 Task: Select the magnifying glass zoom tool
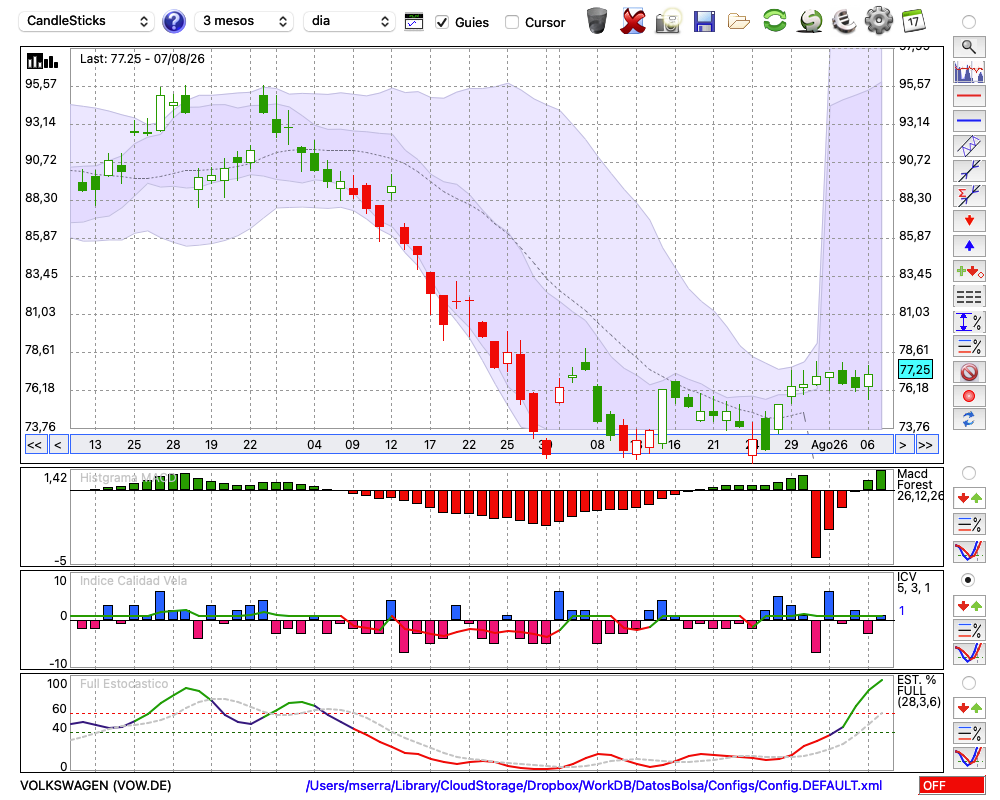969,47
